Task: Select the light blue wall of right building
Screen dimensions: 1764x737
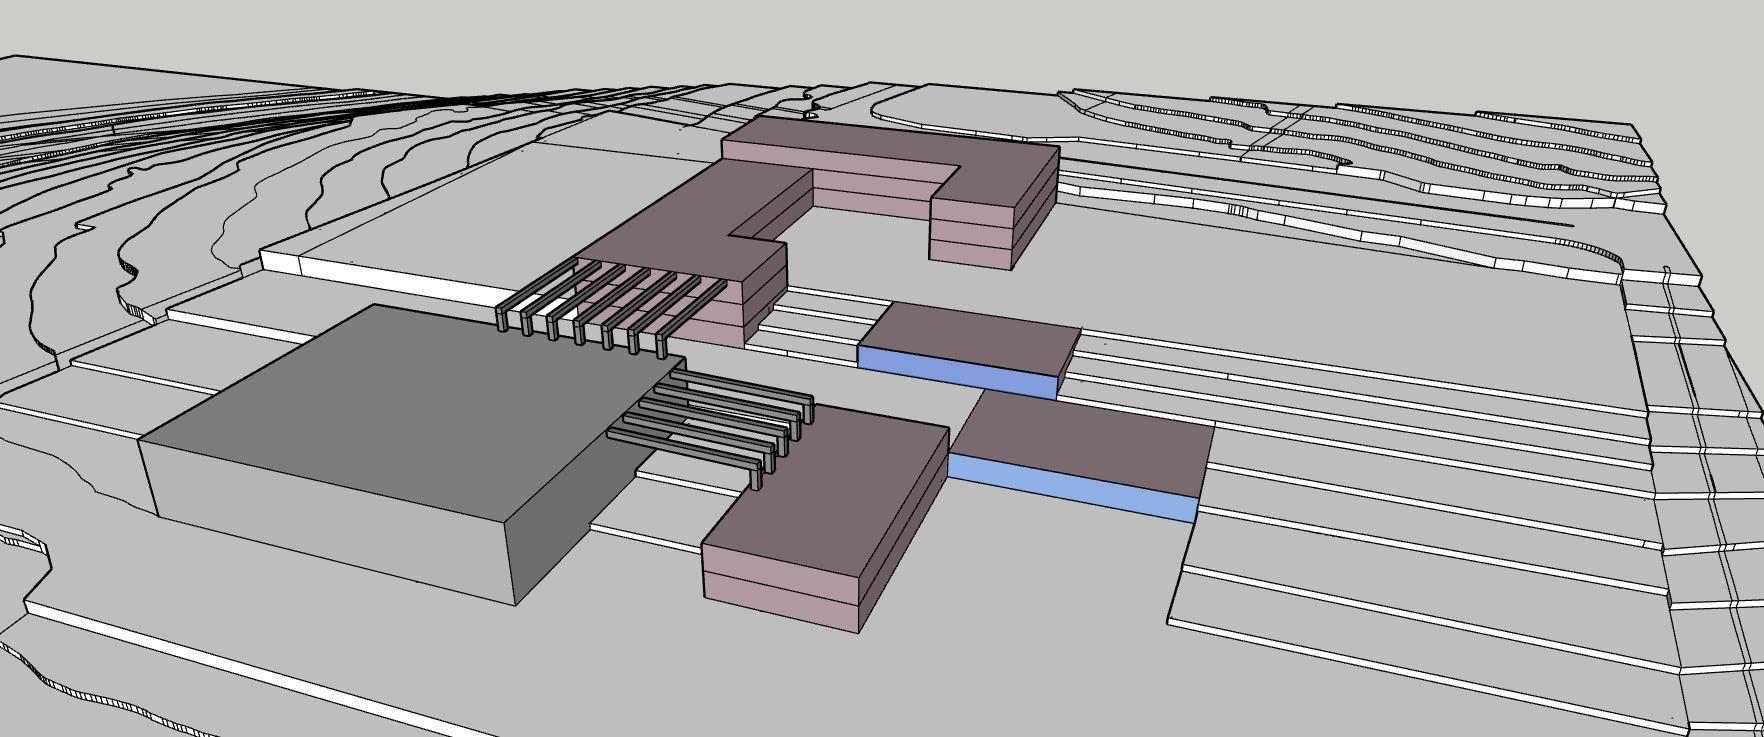Action: coord(1070,487)
